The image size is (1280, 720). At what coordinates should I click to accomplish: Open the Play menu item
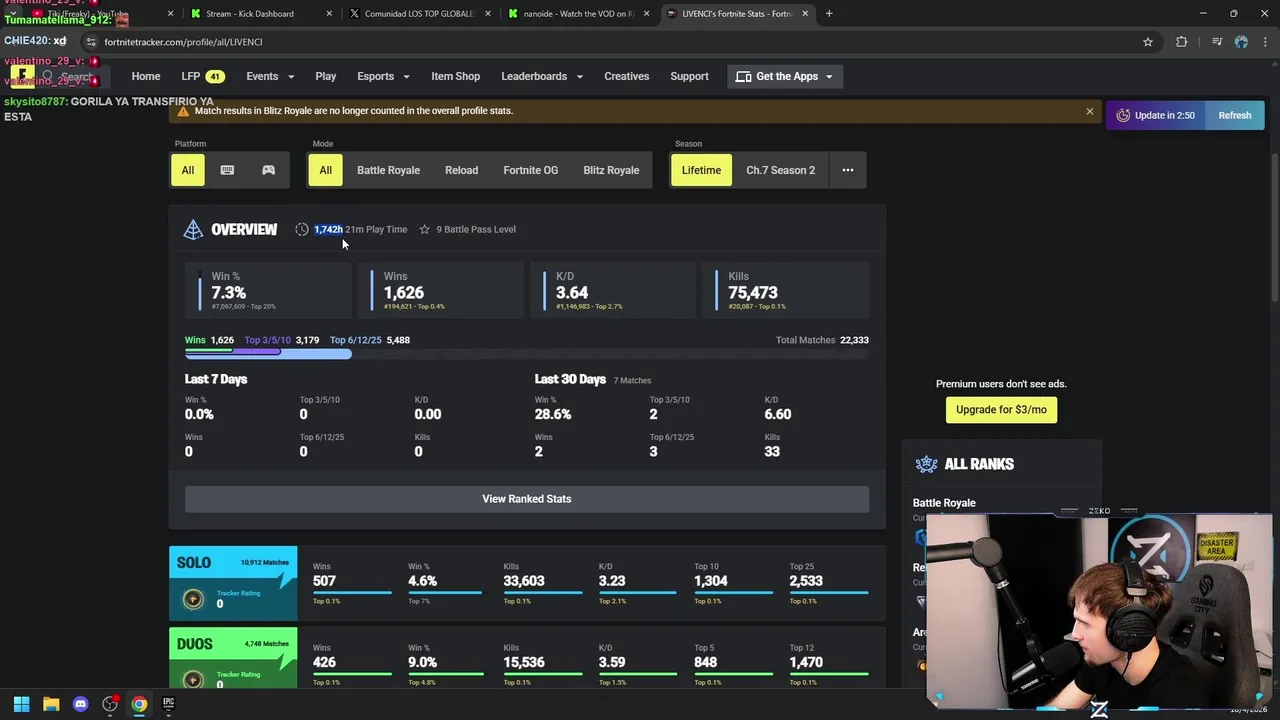pos(326,76)
